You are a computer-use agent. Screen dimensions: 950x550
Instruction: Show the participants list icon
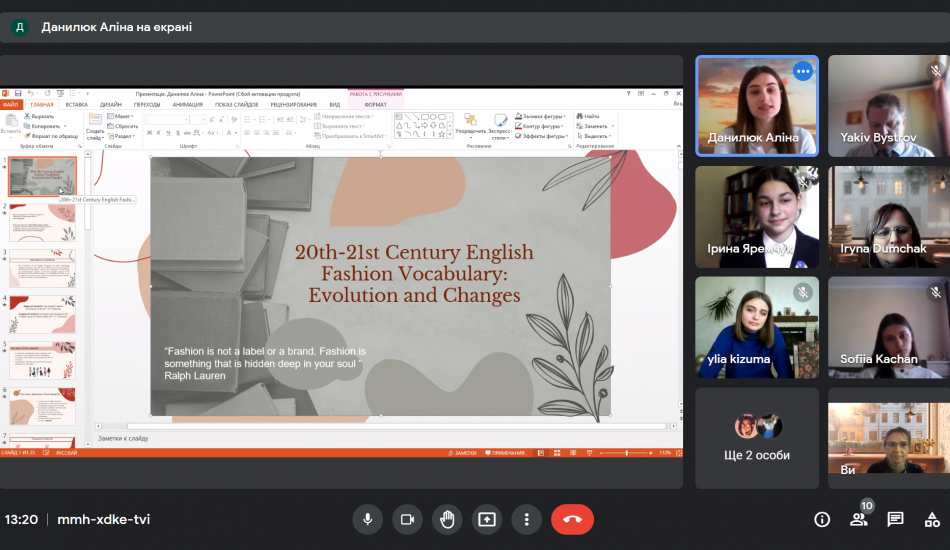(x=858, y=519)
